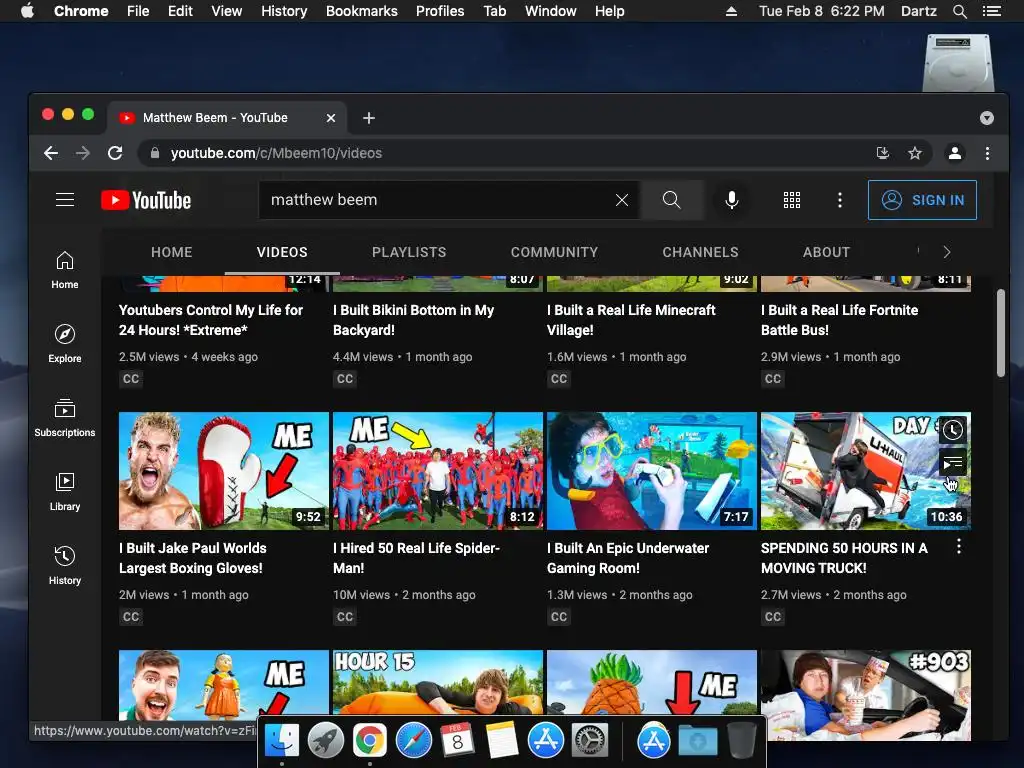Open the YouTube apps grid icon
Viewport: 1024px width, 768px height.
pyautogui.click(x=792, y=200)
